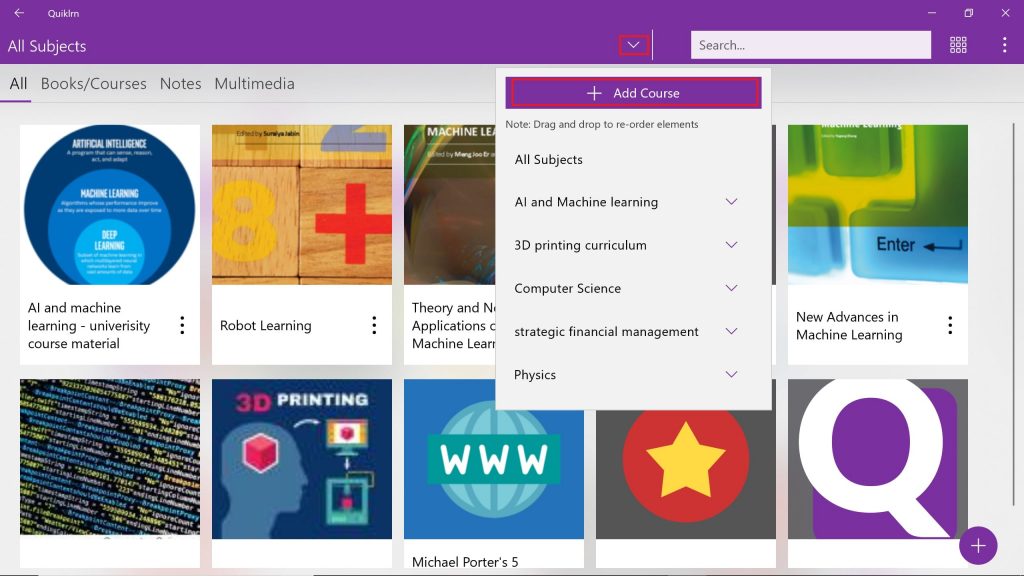Expand the strategic financial management subject
1024x576 pixels.
point(731,331)
